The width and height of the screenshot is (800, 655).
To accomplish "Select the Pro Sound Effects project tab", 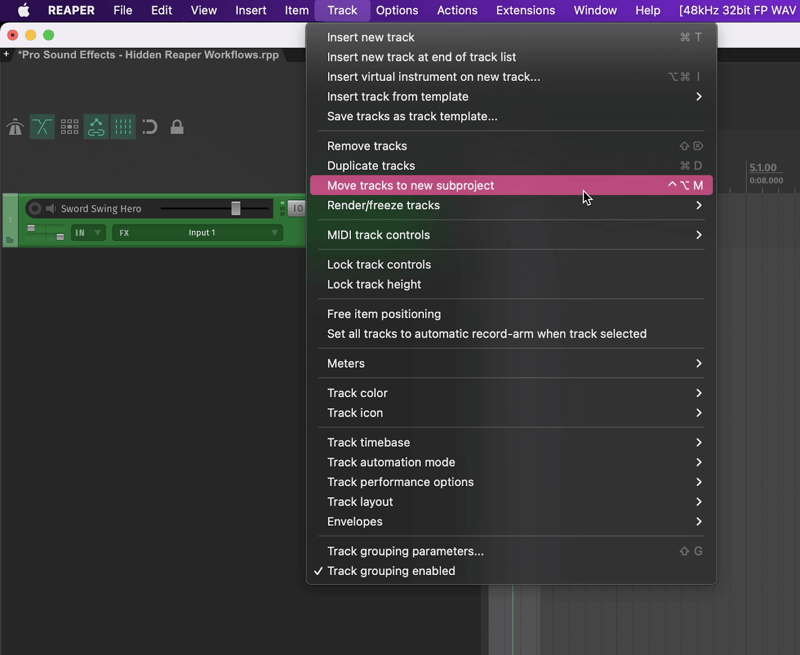I will point(148,55).
